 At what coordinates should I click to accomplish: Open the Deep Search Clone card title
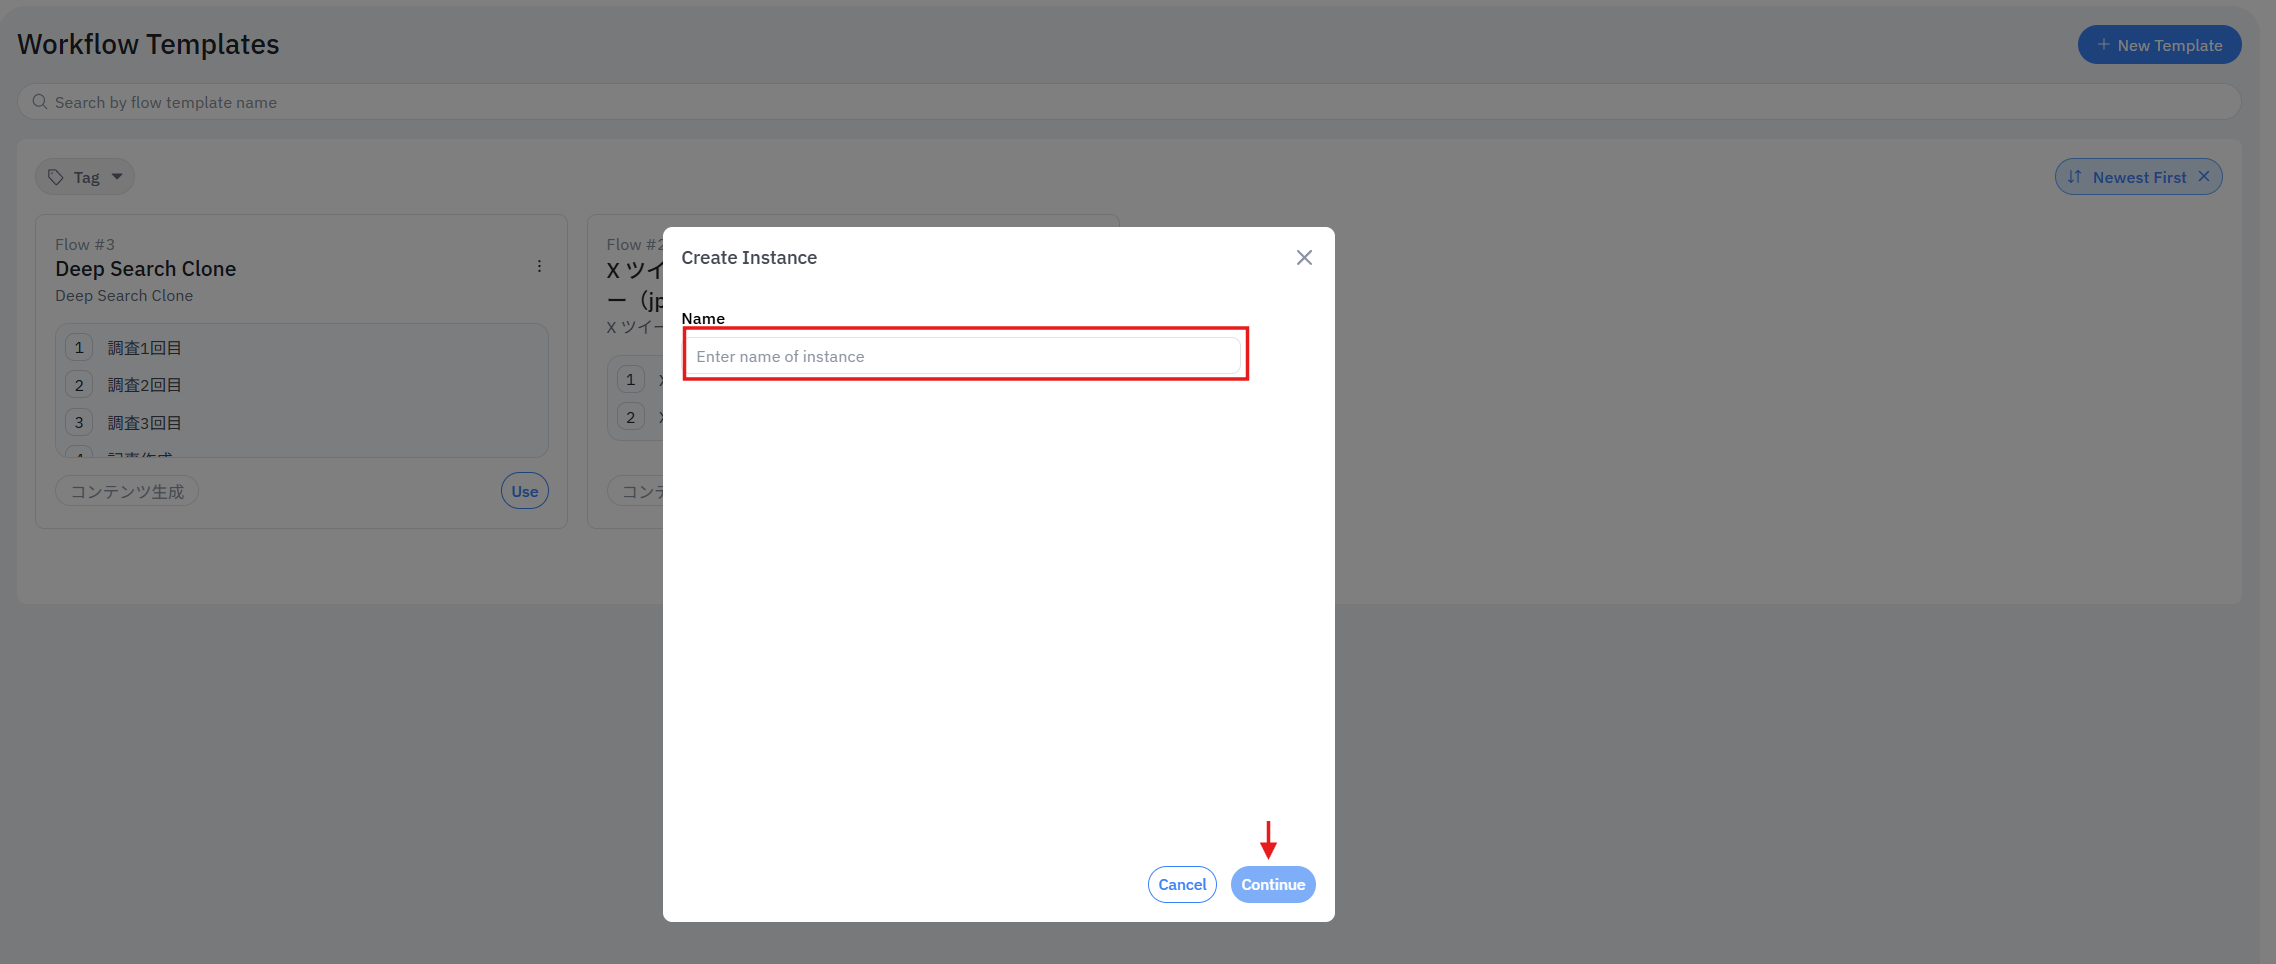click(146, 269)
